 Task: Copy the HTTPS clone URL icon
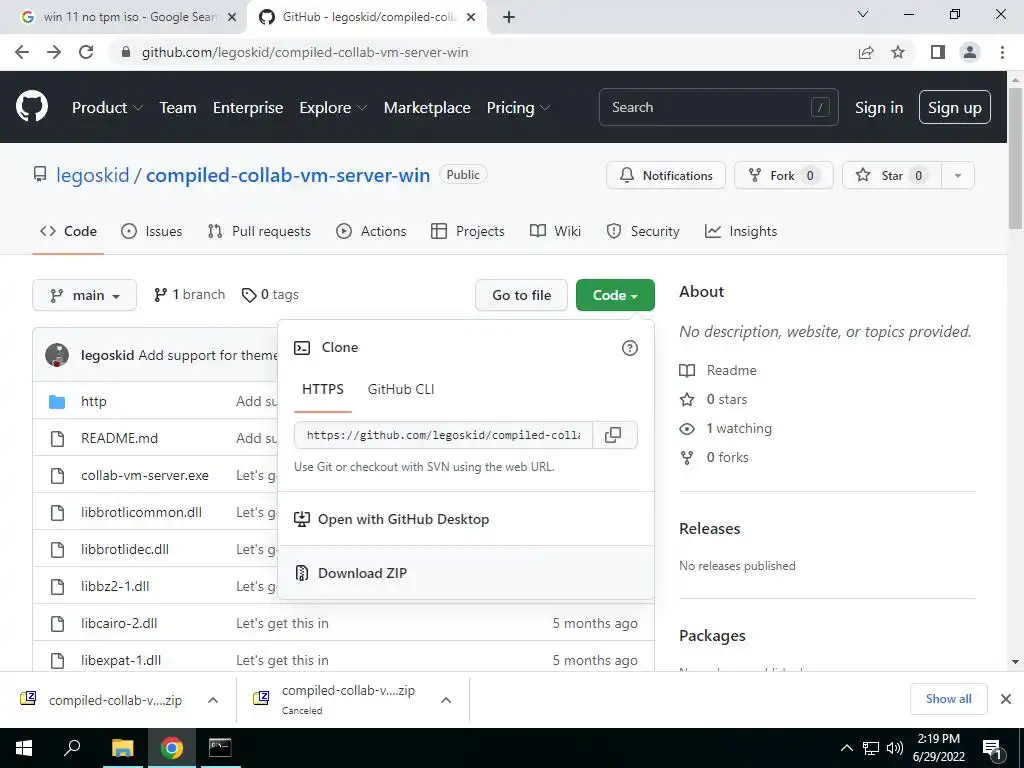click(x=613, y=435)
